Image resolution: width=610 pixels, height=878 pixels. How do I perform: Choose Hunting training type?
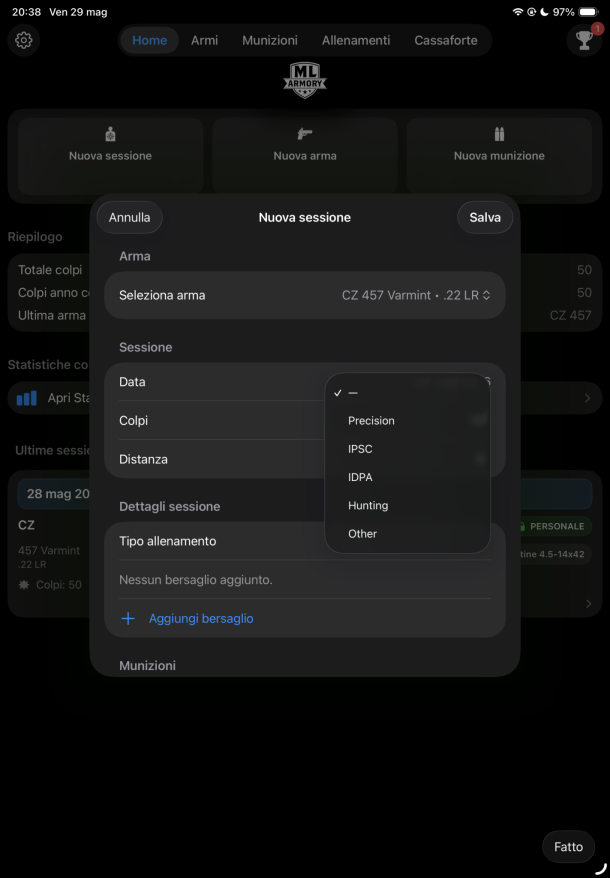coord(407,506)
